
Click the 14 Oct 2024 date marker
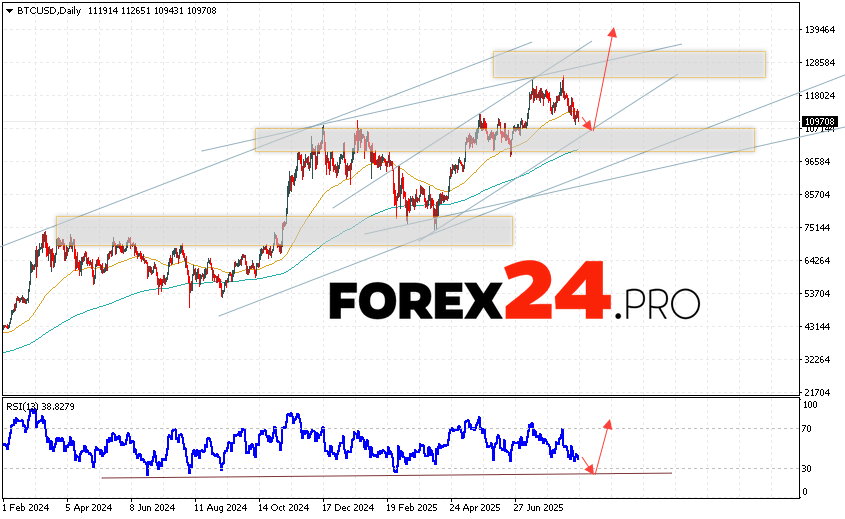coord(285,508)
